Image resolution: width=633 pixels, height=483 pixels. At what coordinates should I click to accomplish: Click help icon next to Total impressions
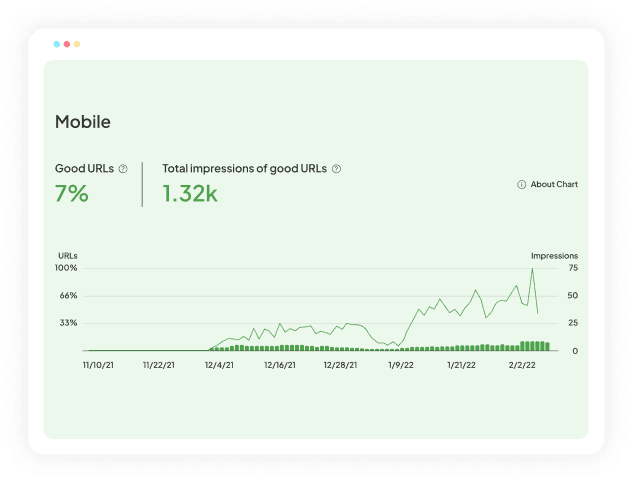tap(336, 169)
